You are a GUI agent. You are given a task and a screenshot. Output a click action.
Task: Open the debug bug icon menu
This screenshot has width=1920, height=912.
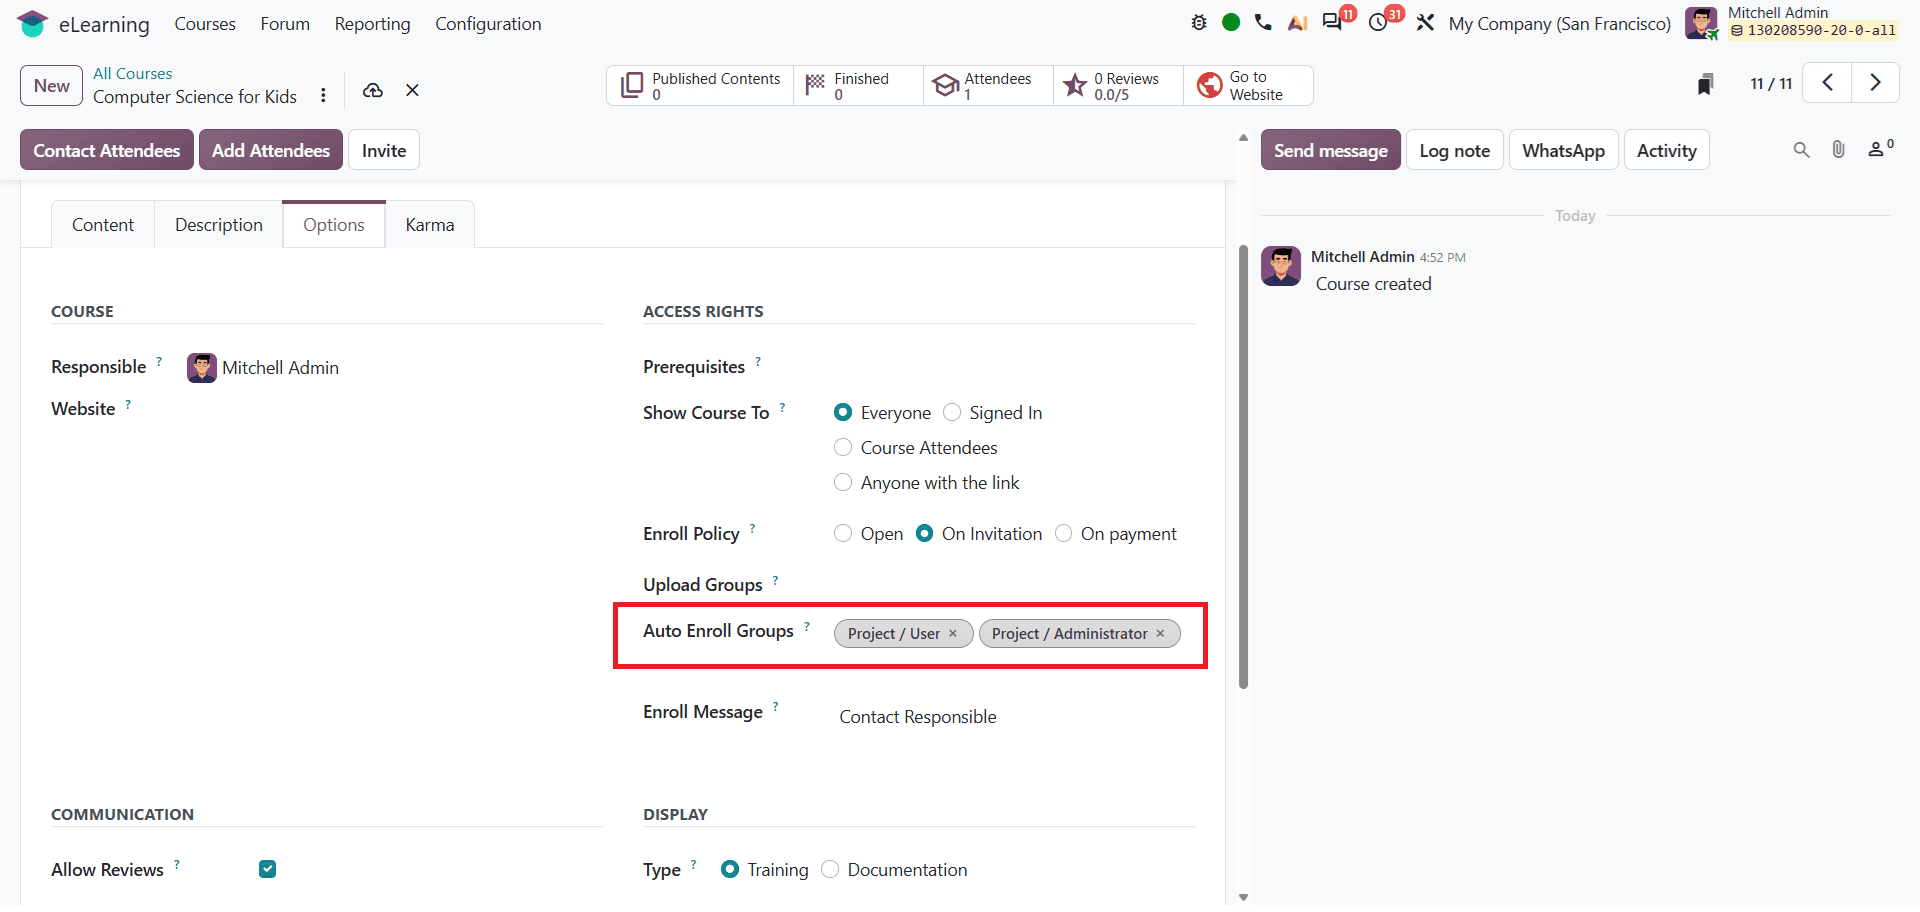[x=1199, y=23]
